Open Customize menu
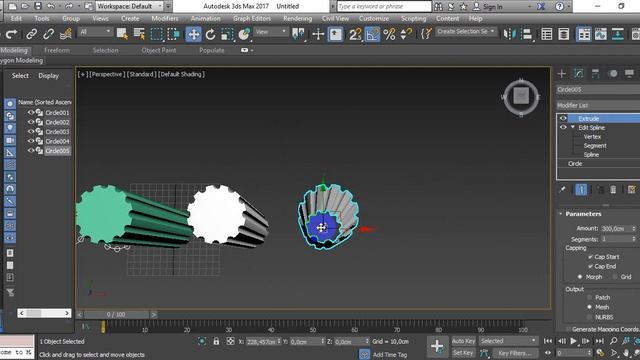The image size is (640, 360). [x=374, y=18]
